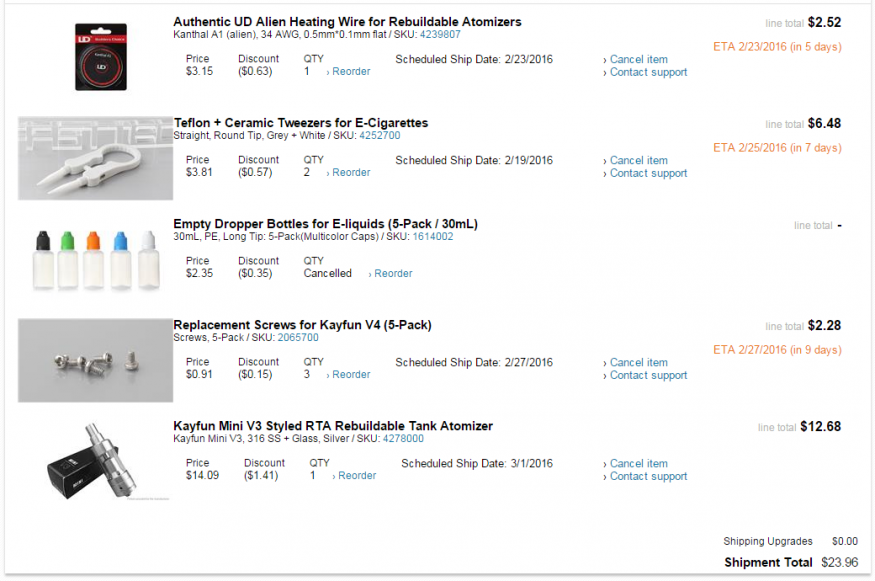Click title Authentic UD Alien Heating Wire

point(347,22)
